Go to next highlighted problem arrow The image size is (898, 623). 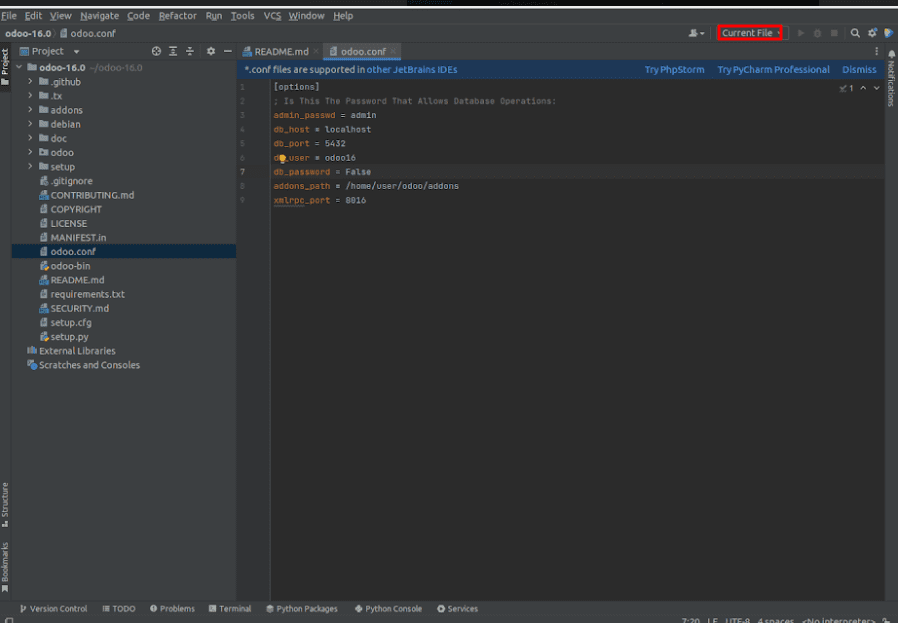point(876,88)
